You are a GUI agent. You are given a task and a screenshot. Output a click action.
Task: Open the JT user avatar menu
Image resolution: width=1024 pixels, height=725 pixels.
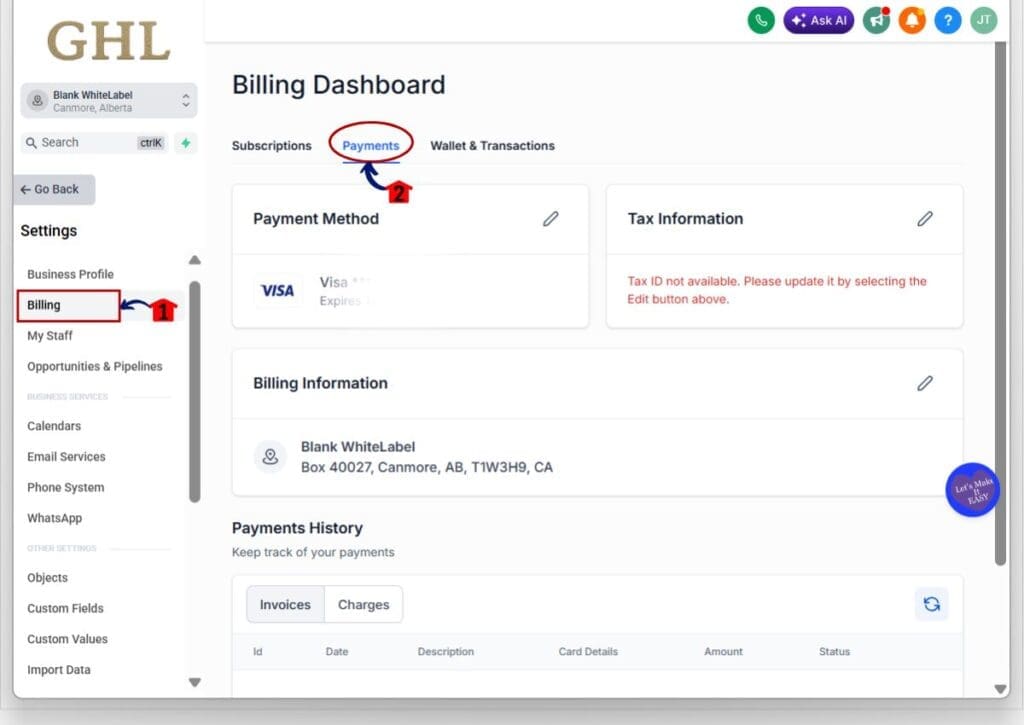pyautogui.click(x=984, y=20)
